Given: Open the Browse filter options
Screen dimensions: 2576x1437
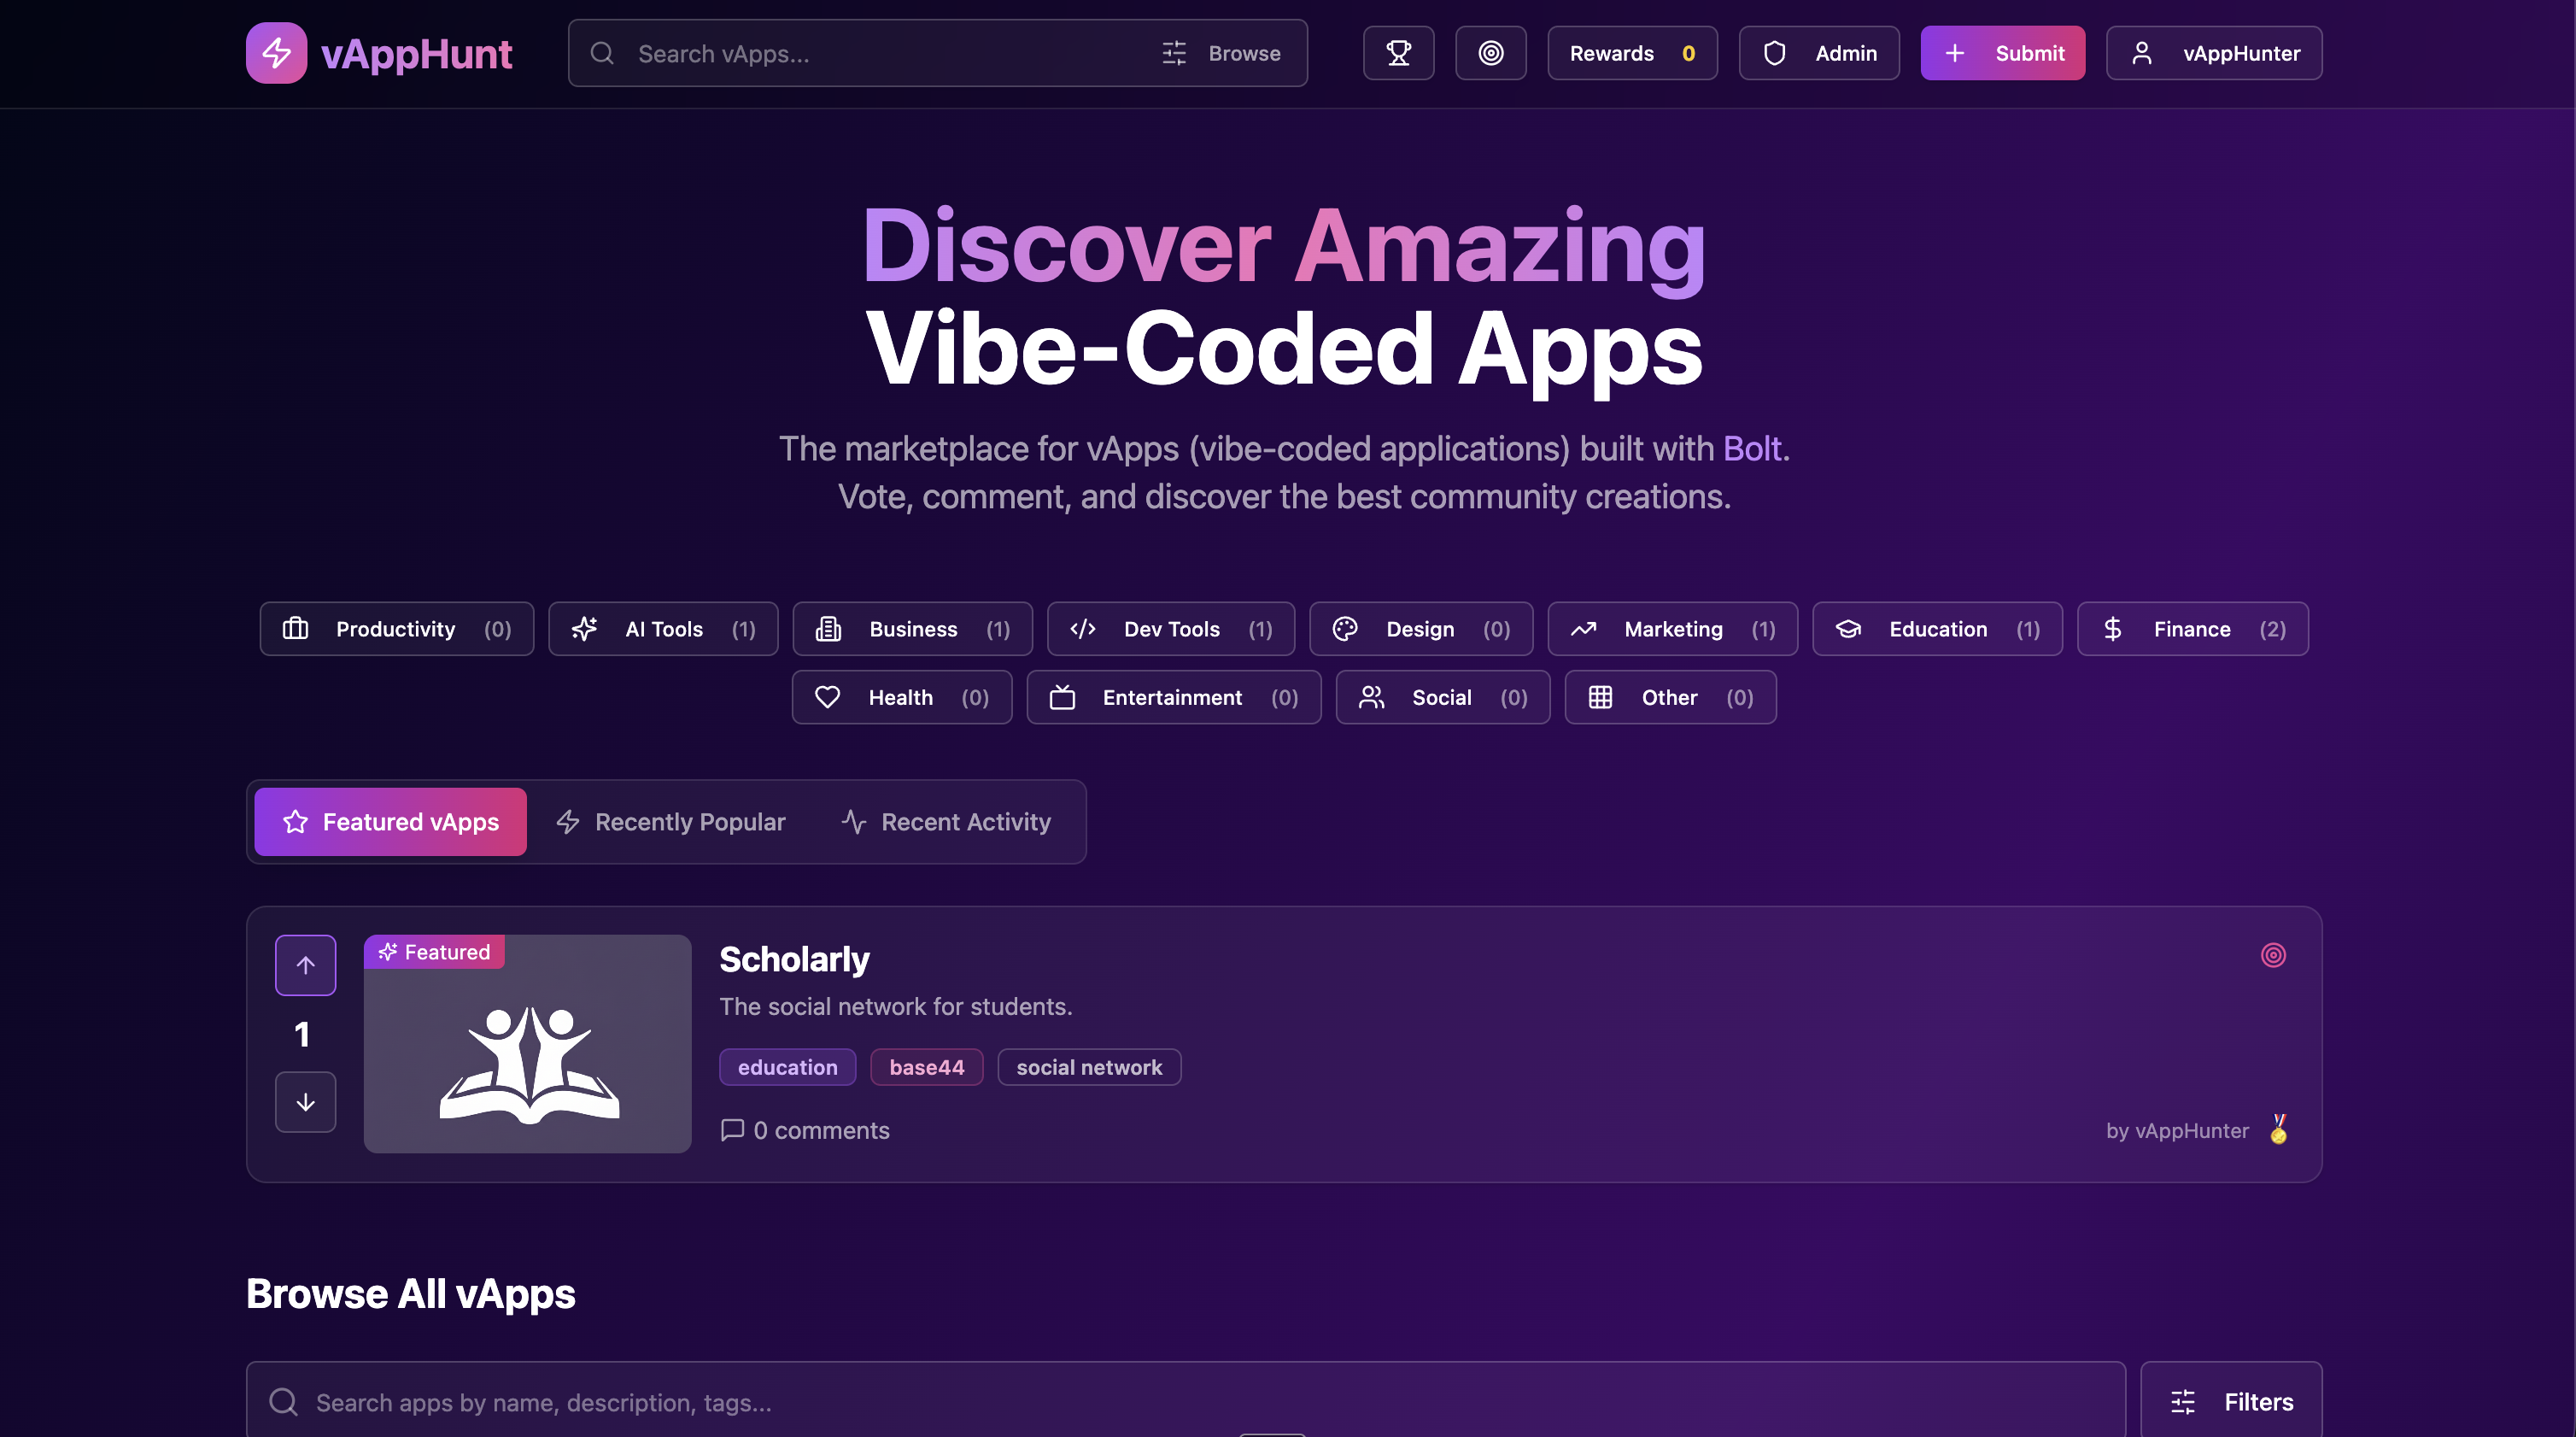Looking at the screenshot, I should (1222, 53).
